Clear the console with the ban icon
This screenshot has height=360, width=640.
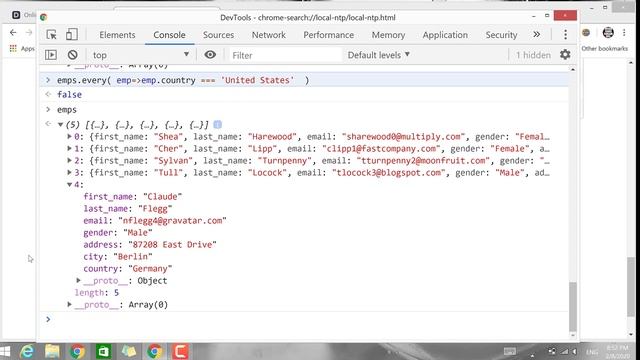pos(73,55)
